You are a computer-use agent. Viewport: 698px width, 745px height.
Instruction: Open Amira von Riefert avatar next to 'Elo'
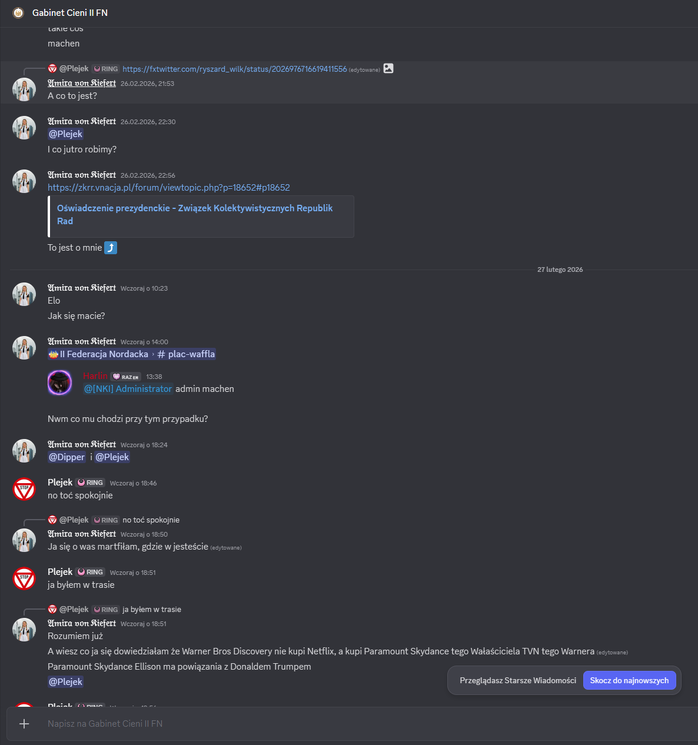tap(24, 294)
